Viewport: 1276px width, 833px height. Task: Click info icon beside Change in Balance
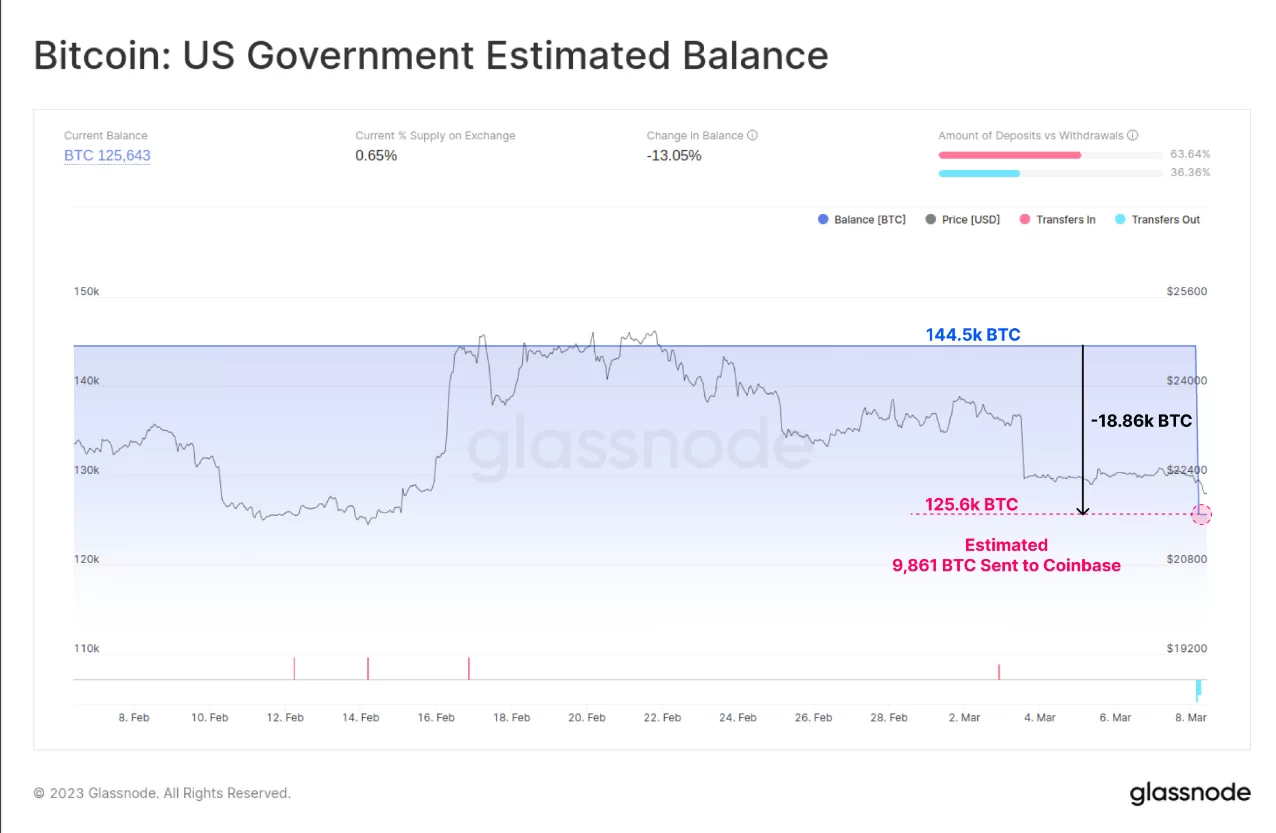click(752, 136)
